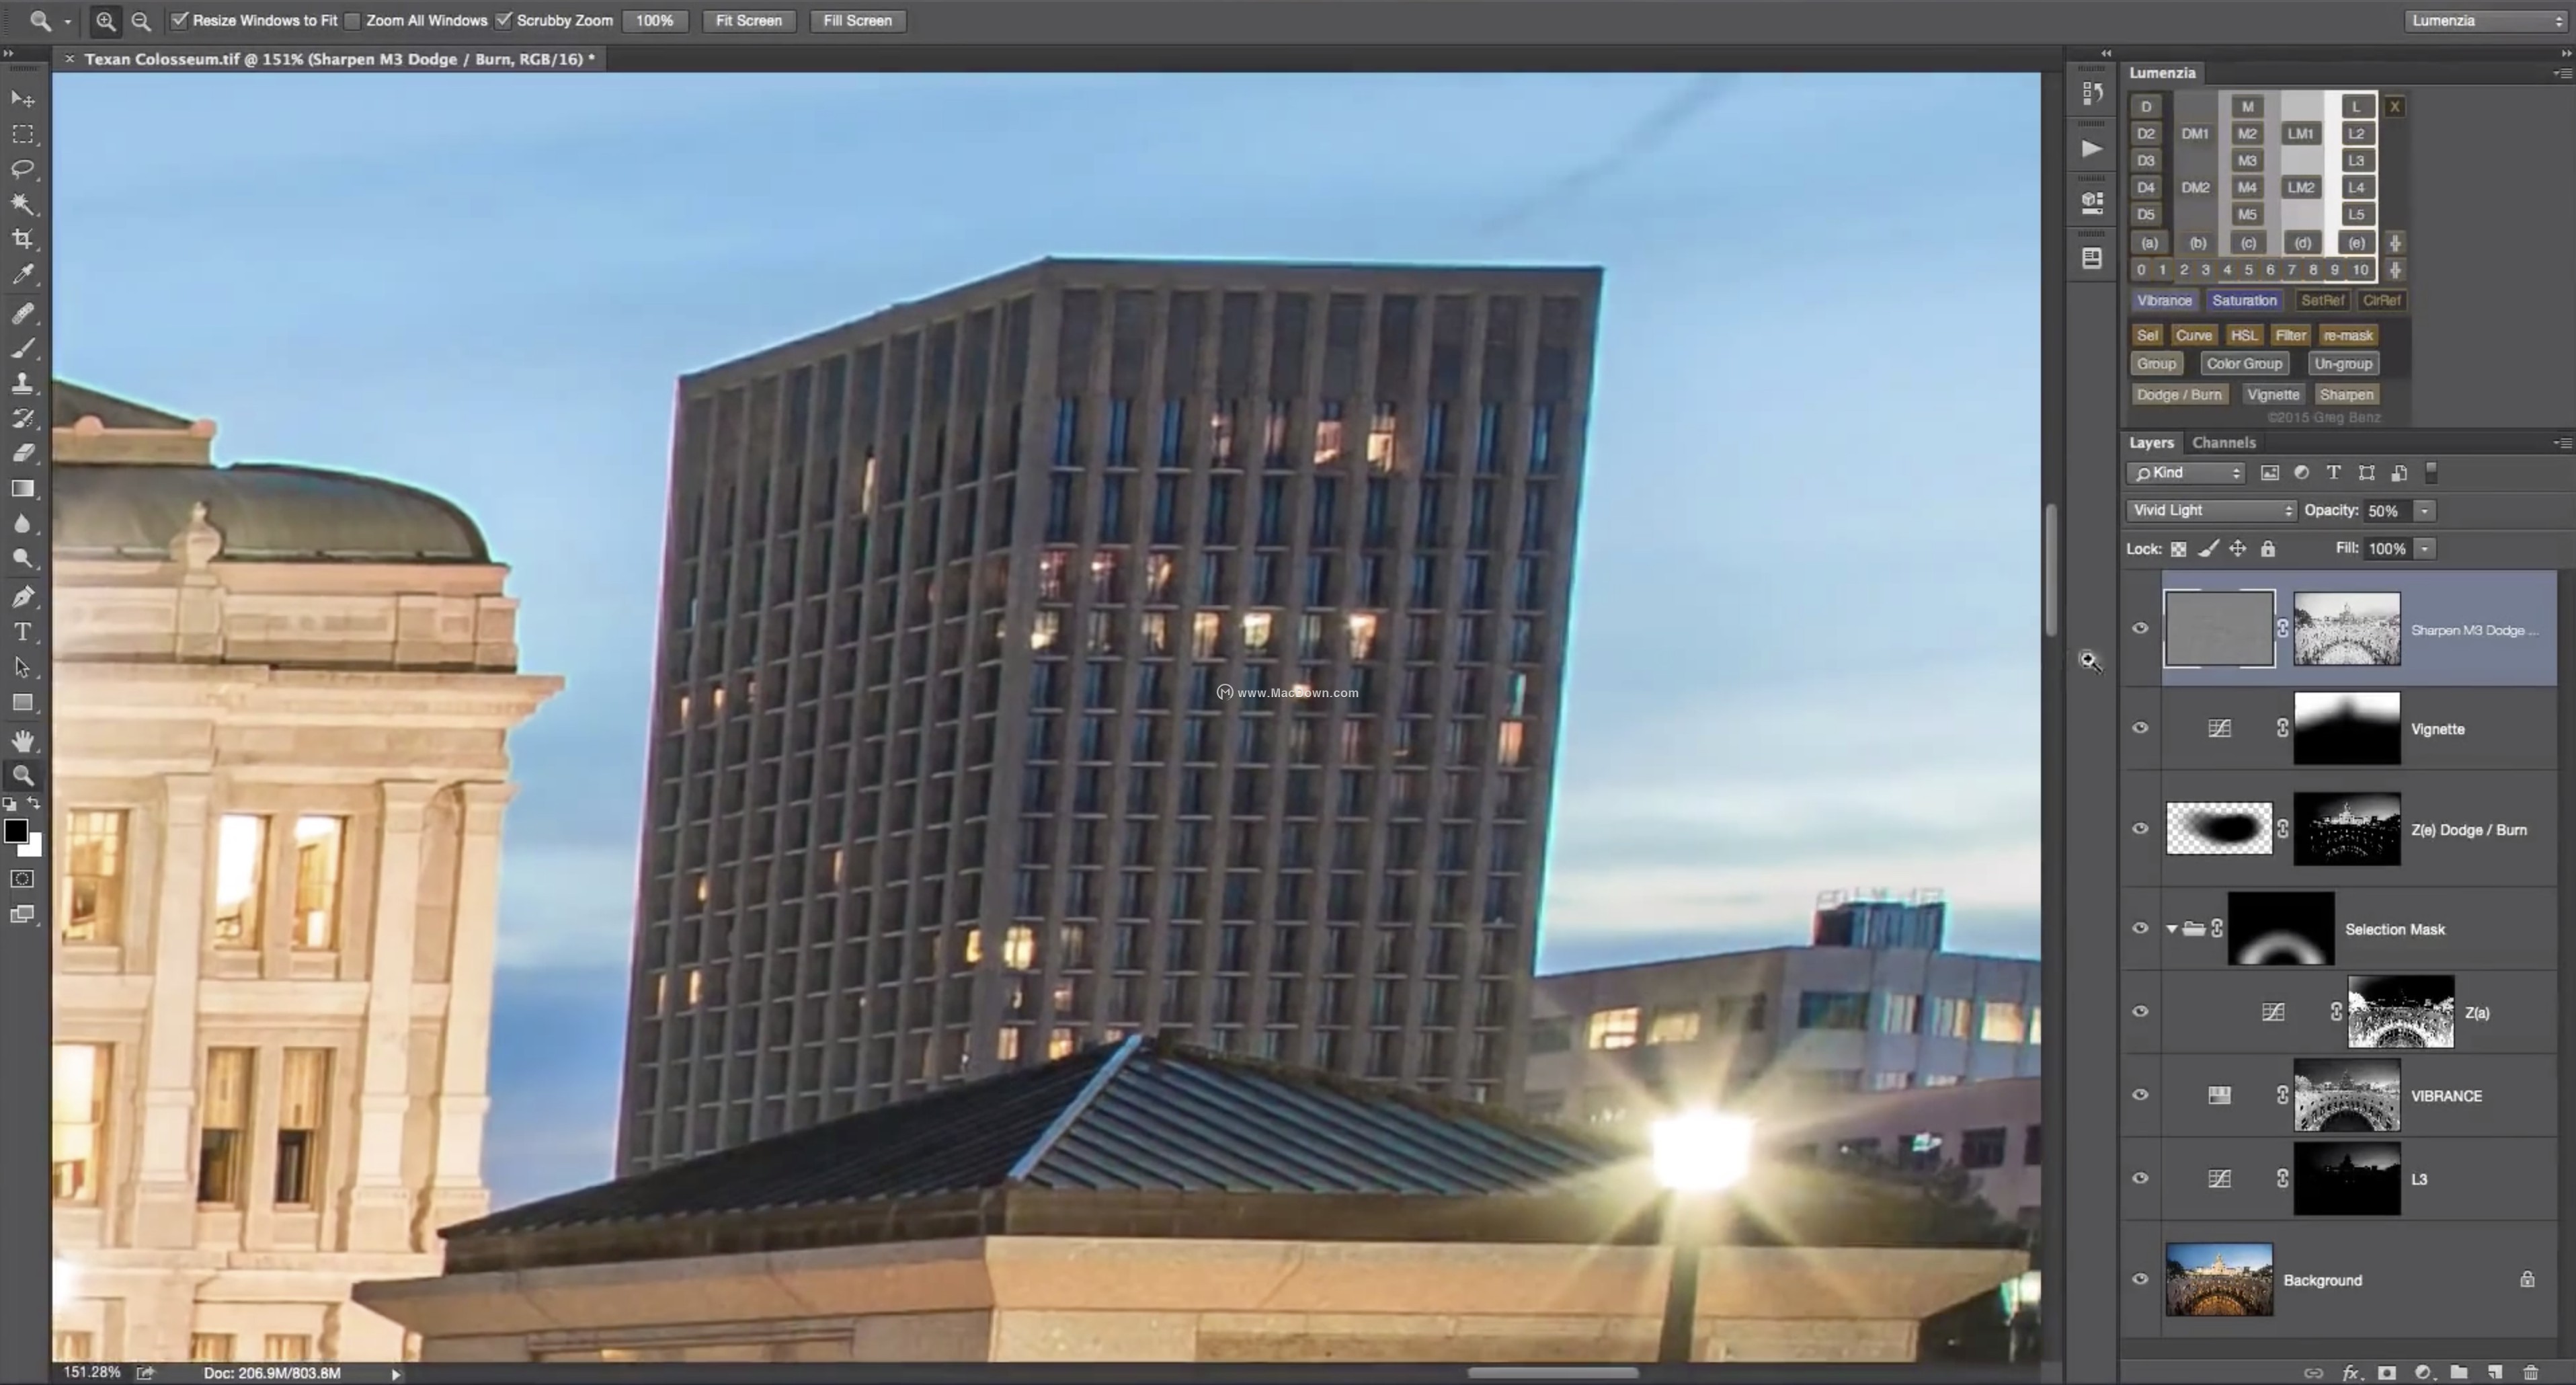This screenshot has width=2576, height=1385.
Task: Choose the Type tool
Action: point(22,632)
